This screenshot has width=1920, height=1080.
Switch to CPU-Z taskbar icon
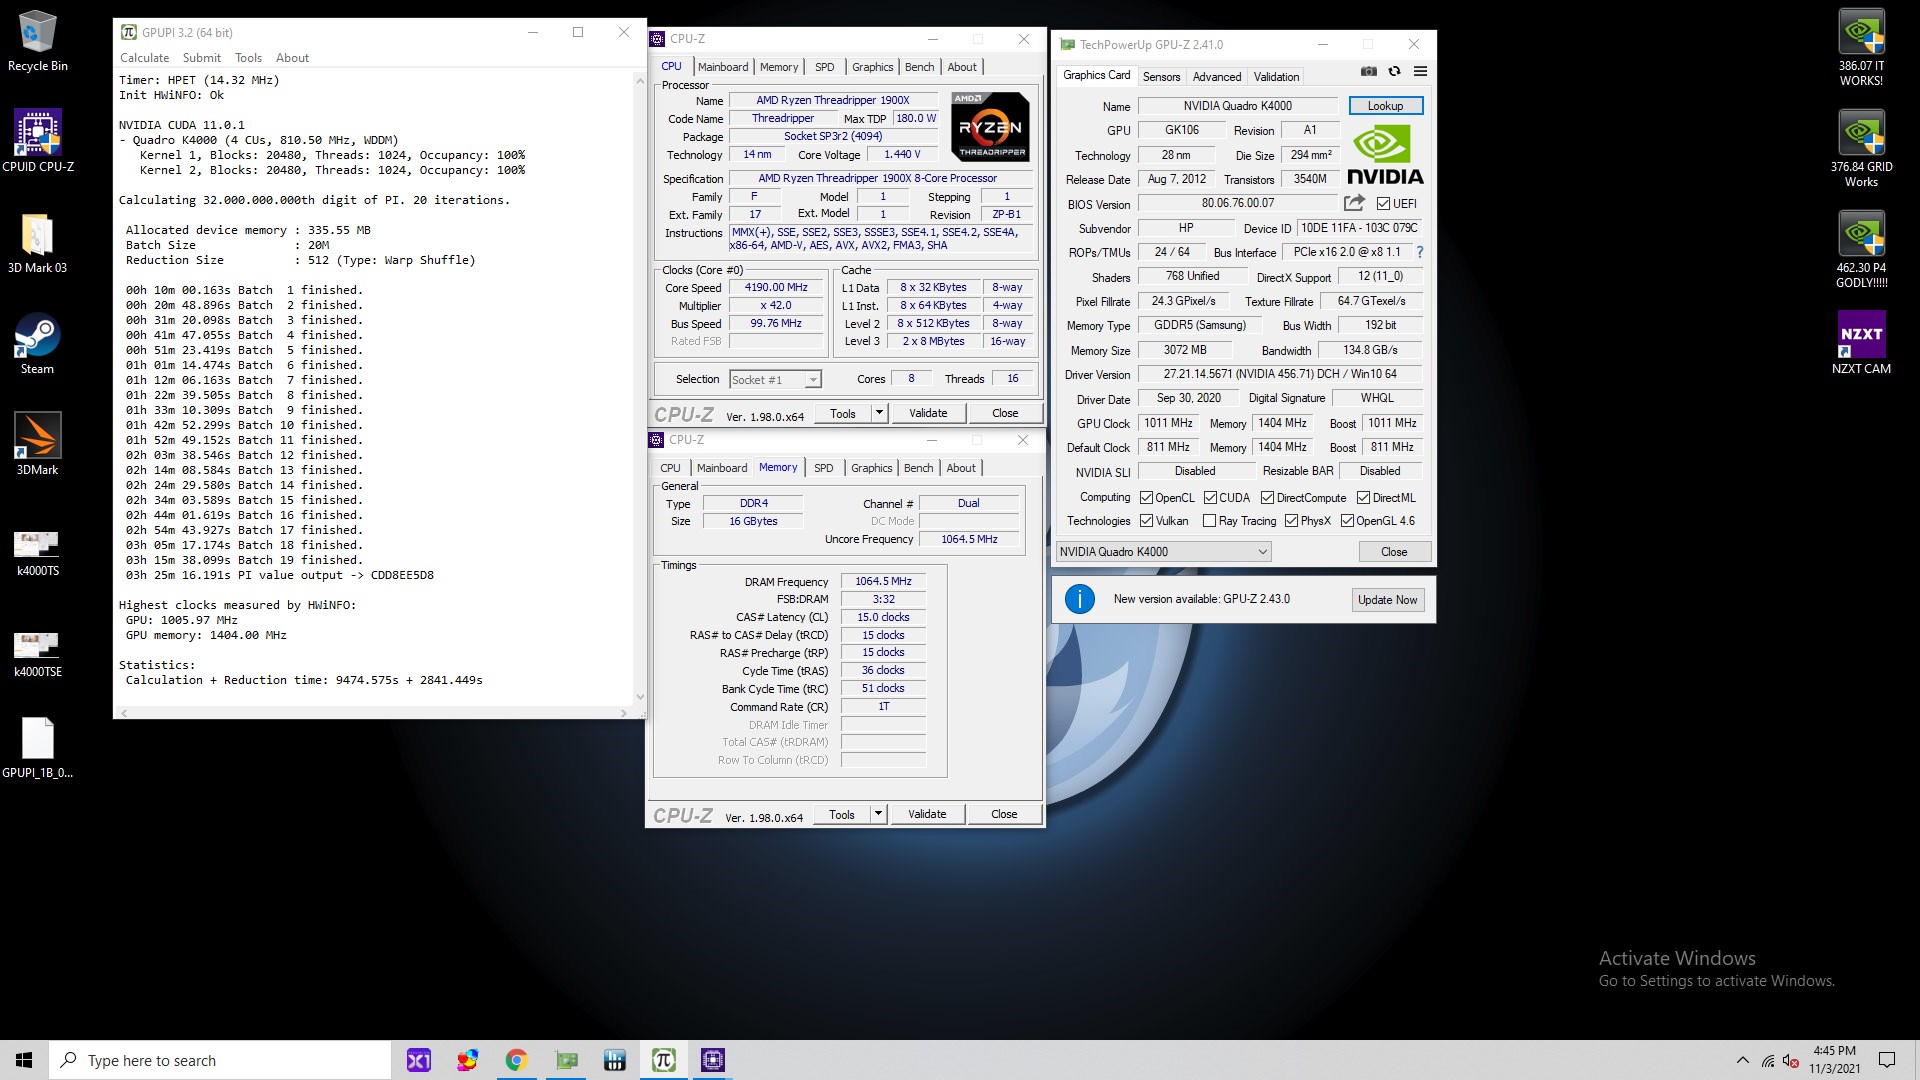713,1060
